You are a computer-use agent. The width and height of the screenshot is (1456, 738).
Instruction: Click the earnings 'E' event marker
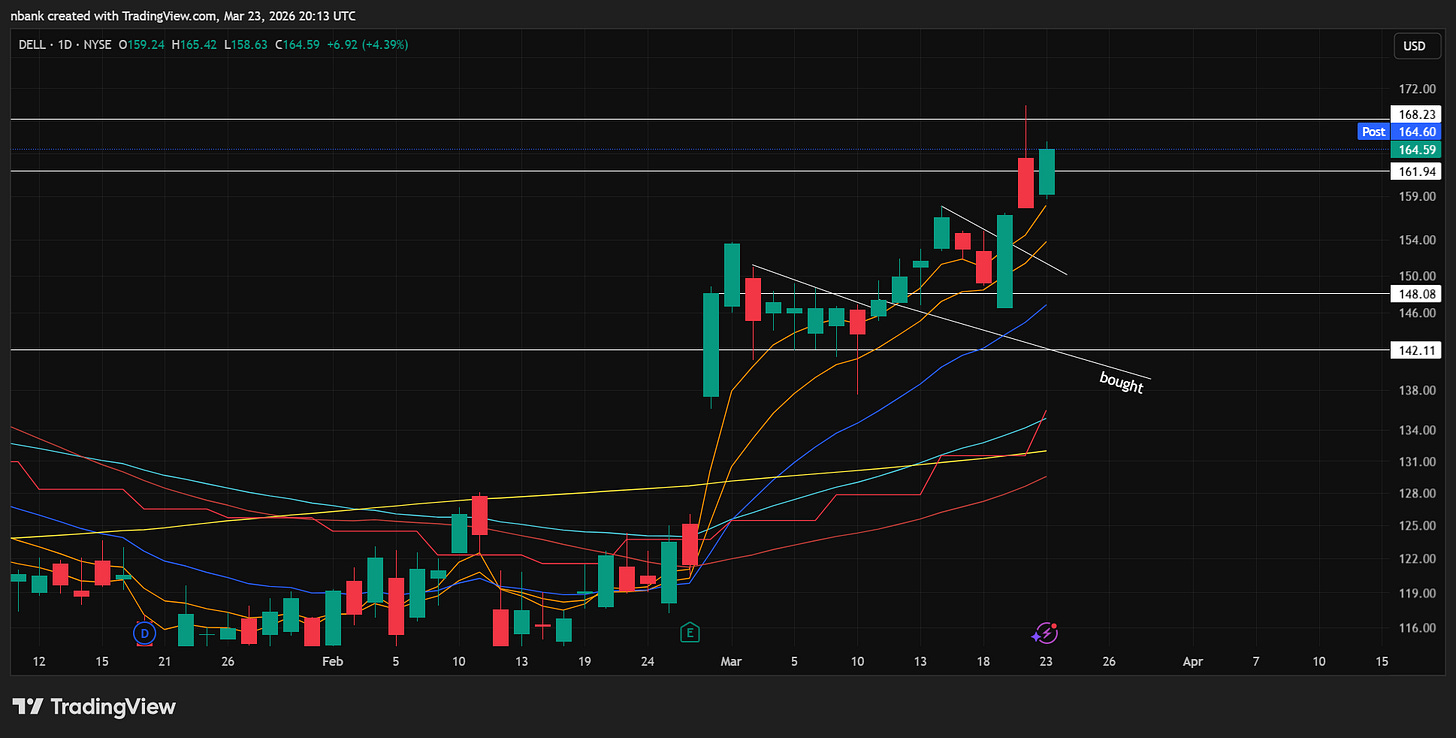(688, 632)
